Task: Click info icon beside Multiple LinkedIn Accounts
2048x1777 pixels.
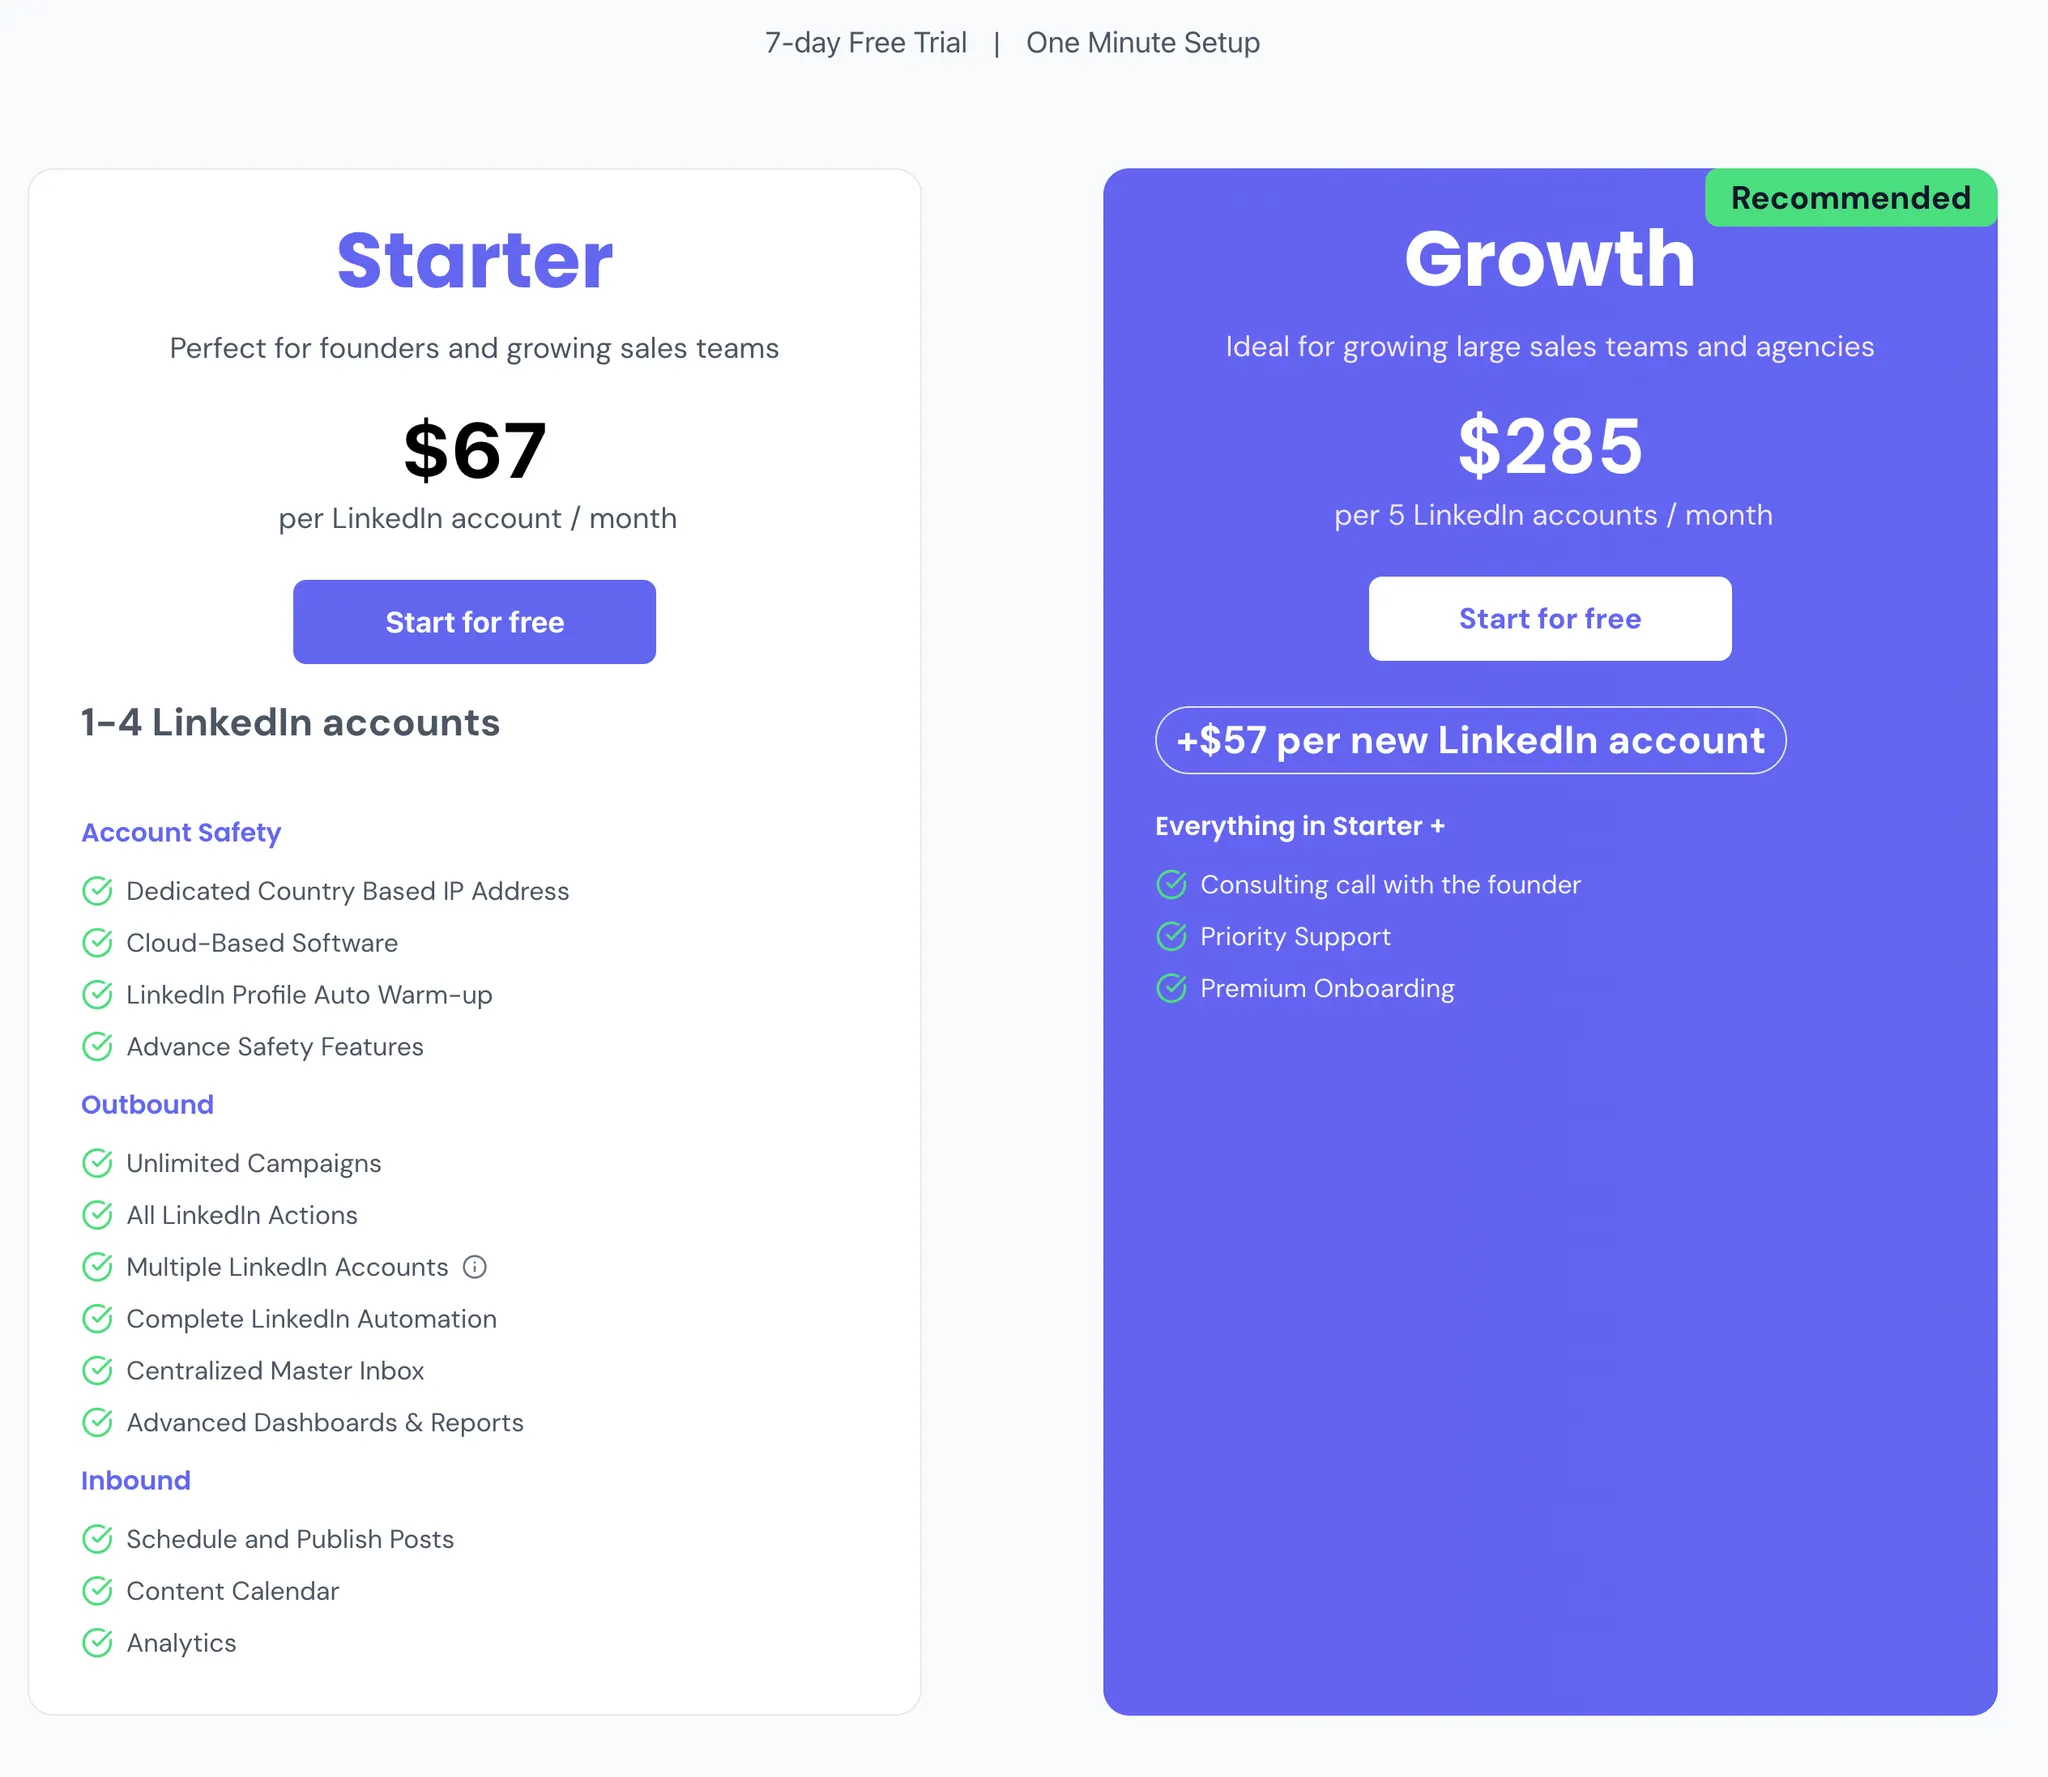Action: coord(475,1267)
